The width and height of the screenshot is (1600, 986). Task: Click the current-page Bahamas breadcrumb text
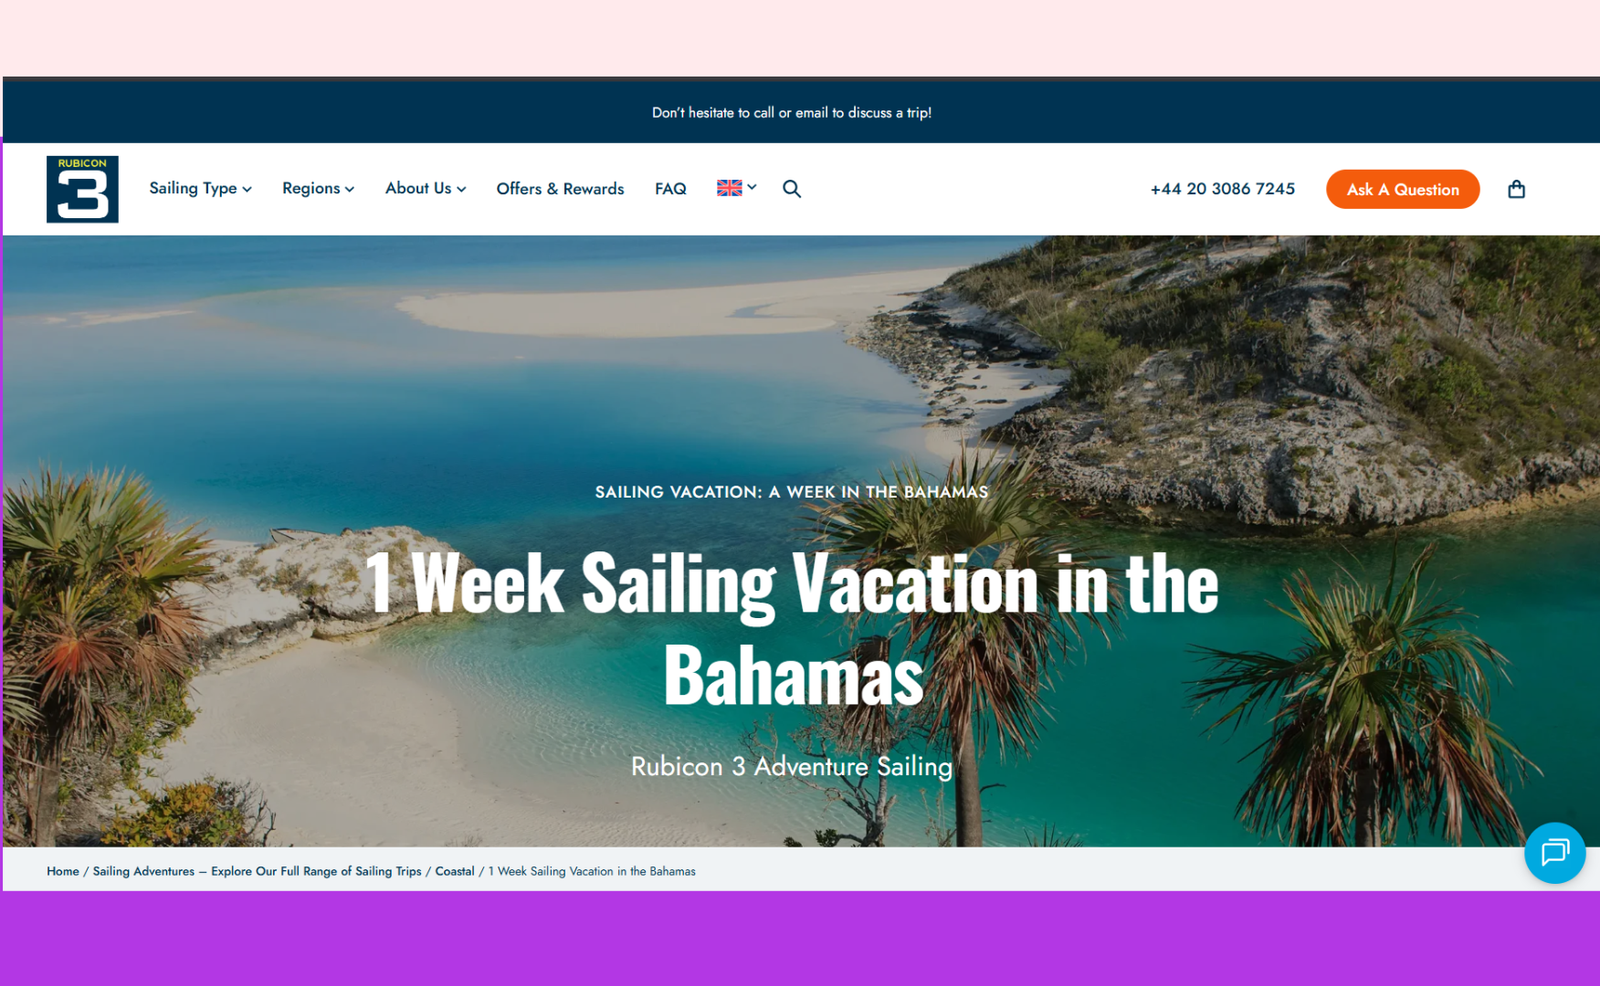(592, 871)
